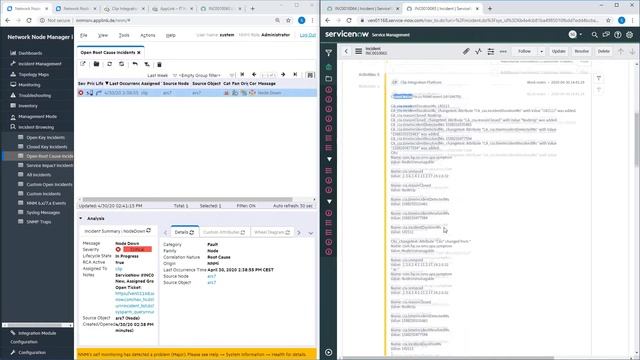640x360 pixels.
Task: Collapse the Analysis pane
Action: pyautogui.click(x=80, y=218)
